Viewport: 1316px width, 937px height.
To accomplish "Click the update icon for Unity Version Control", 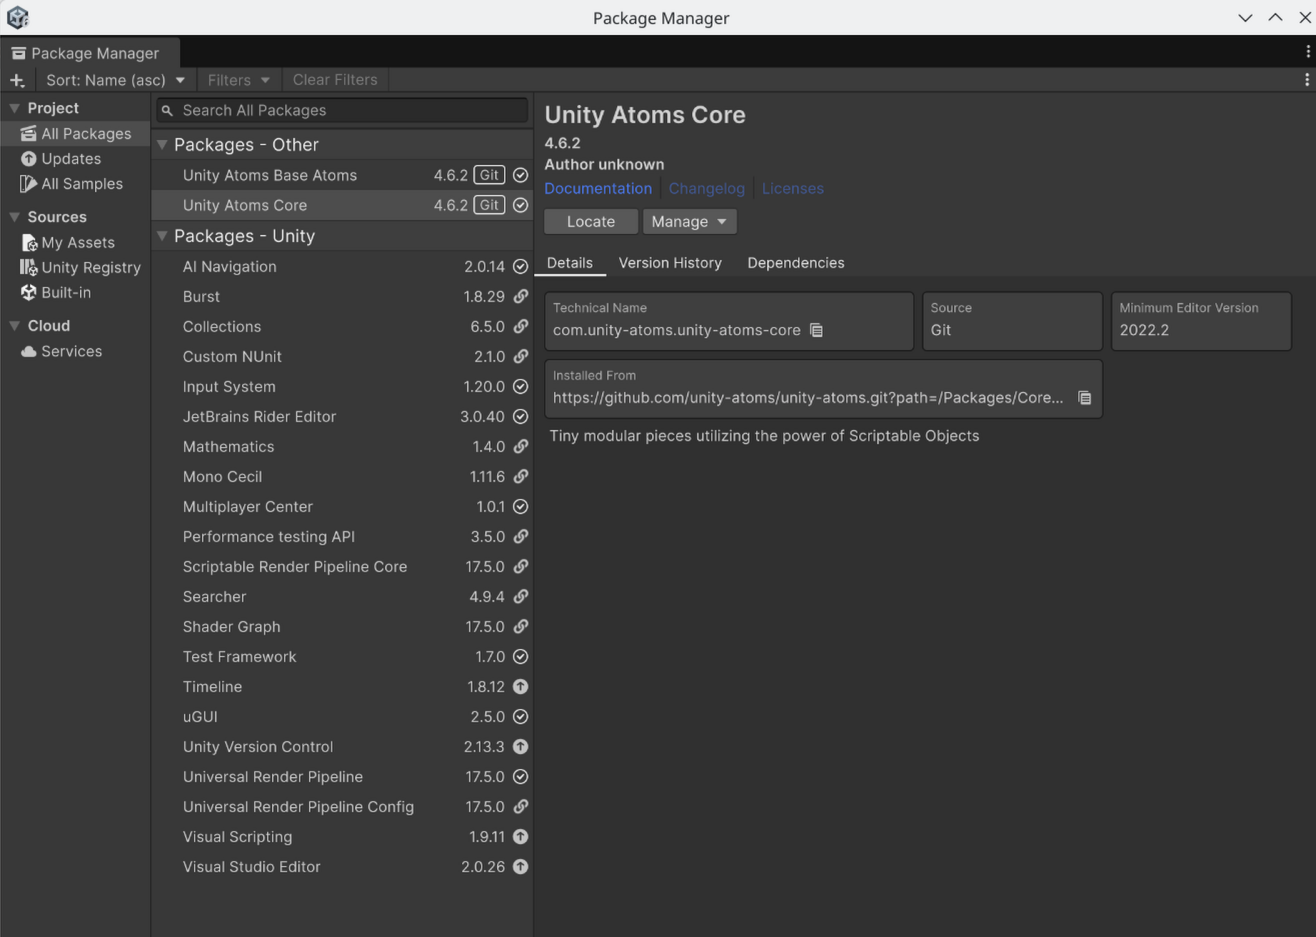I will (520, 747).
